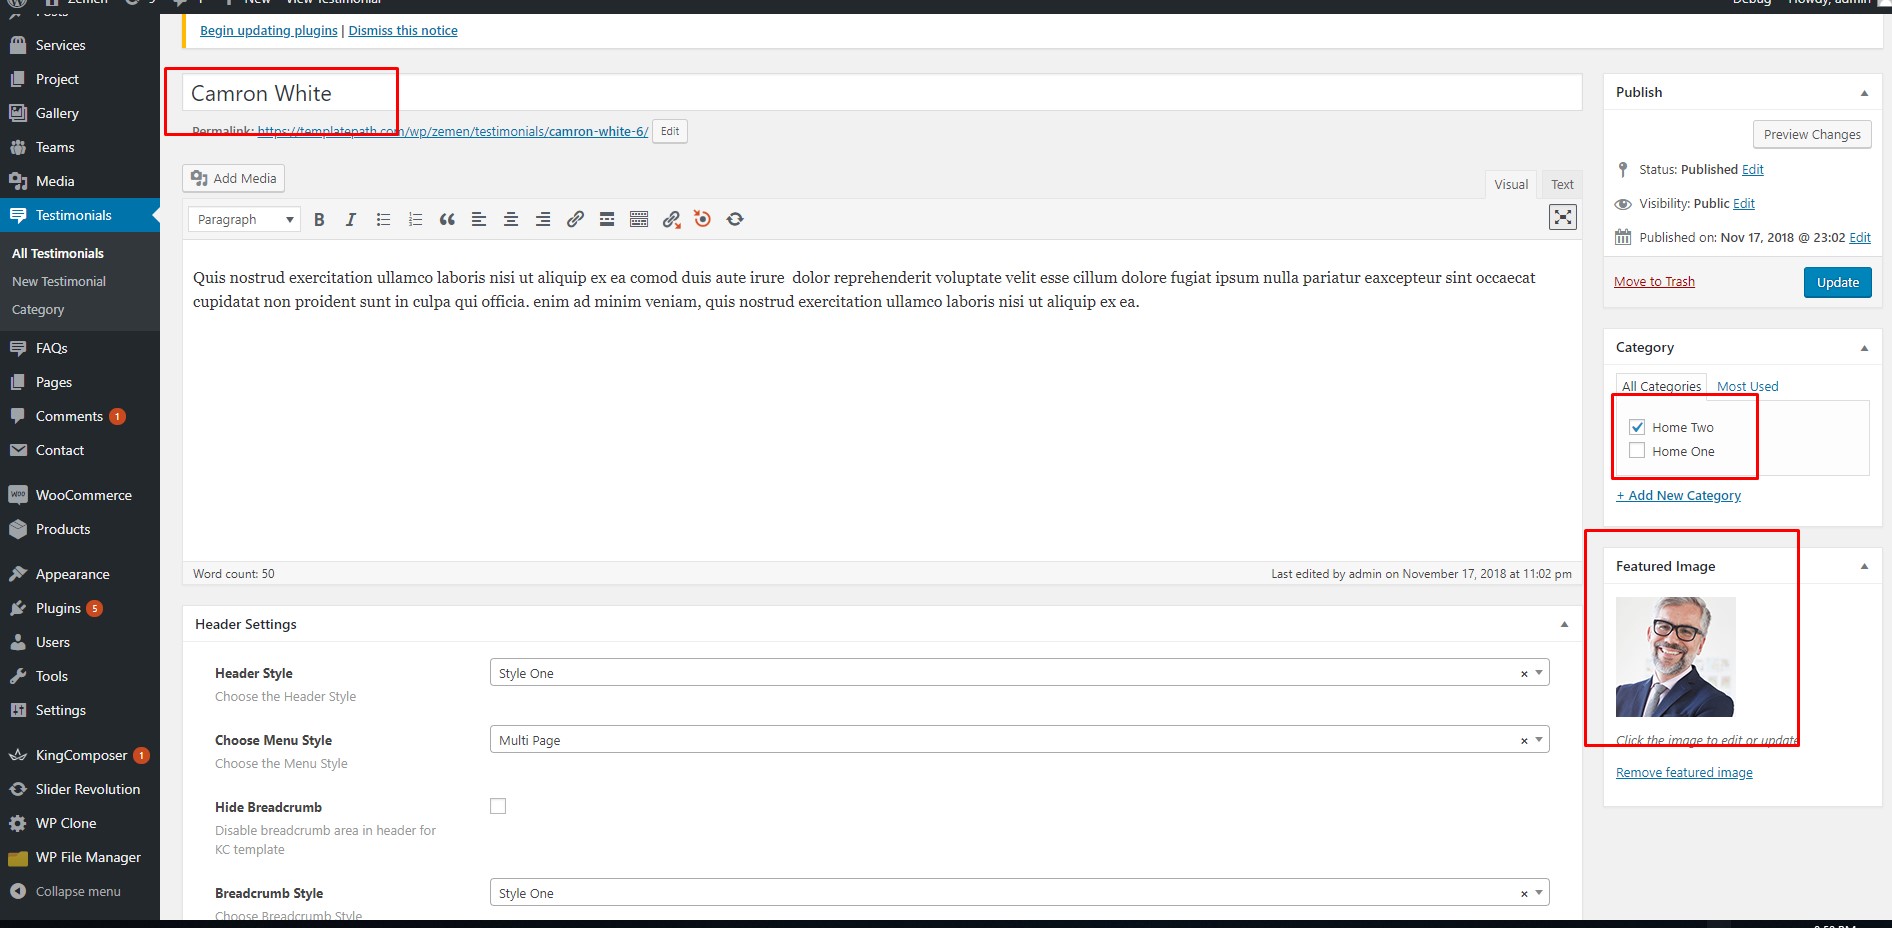Insert a blockquote using the quote icon

pyautogui.click(x=447, y=220)
